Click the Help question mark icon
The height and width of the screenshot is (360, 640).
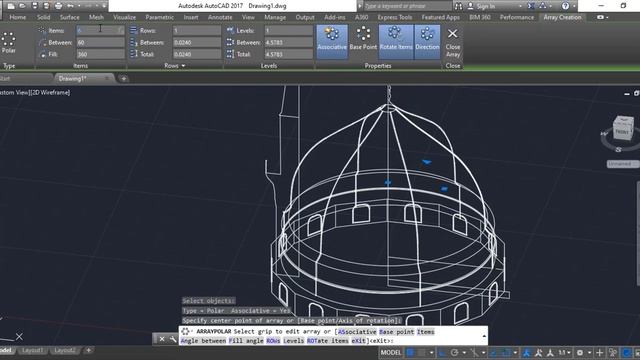click(565, 6)
